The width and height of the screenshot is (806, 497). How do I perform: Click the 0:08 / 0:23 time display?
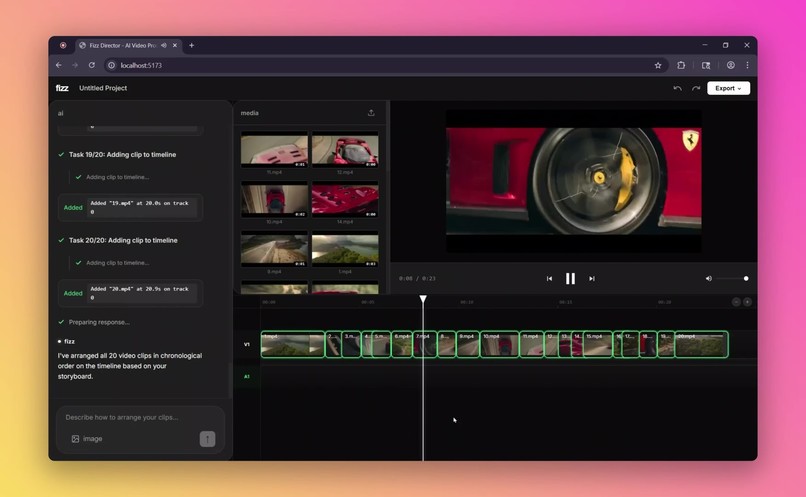pos(417,279)
